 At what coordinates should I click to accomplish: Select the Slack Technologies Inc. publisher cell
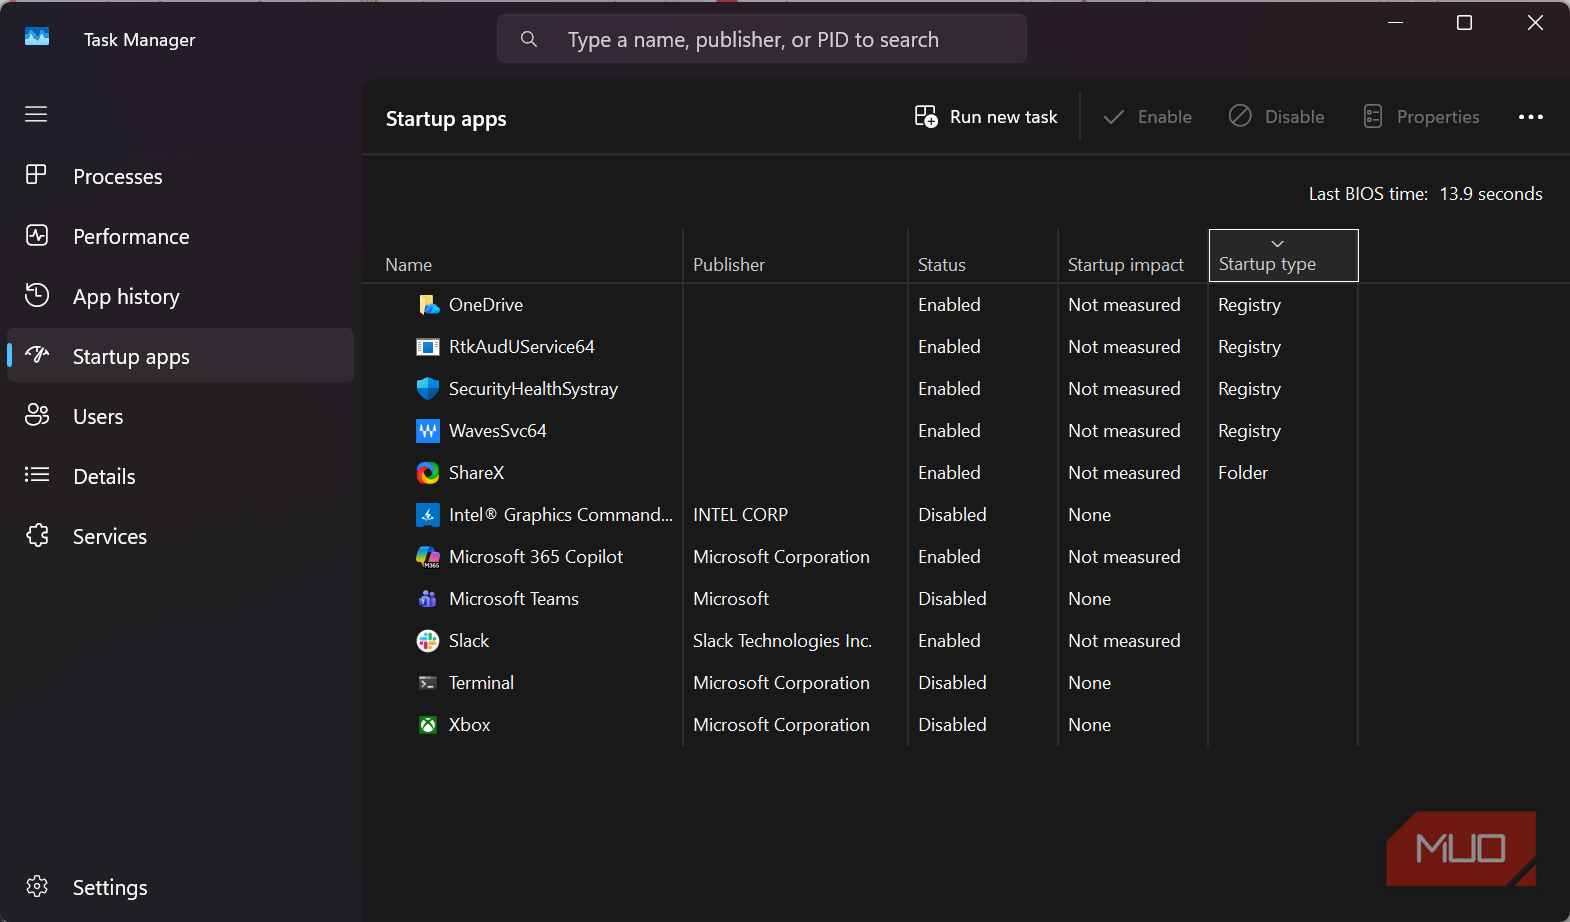click(783, 641)
